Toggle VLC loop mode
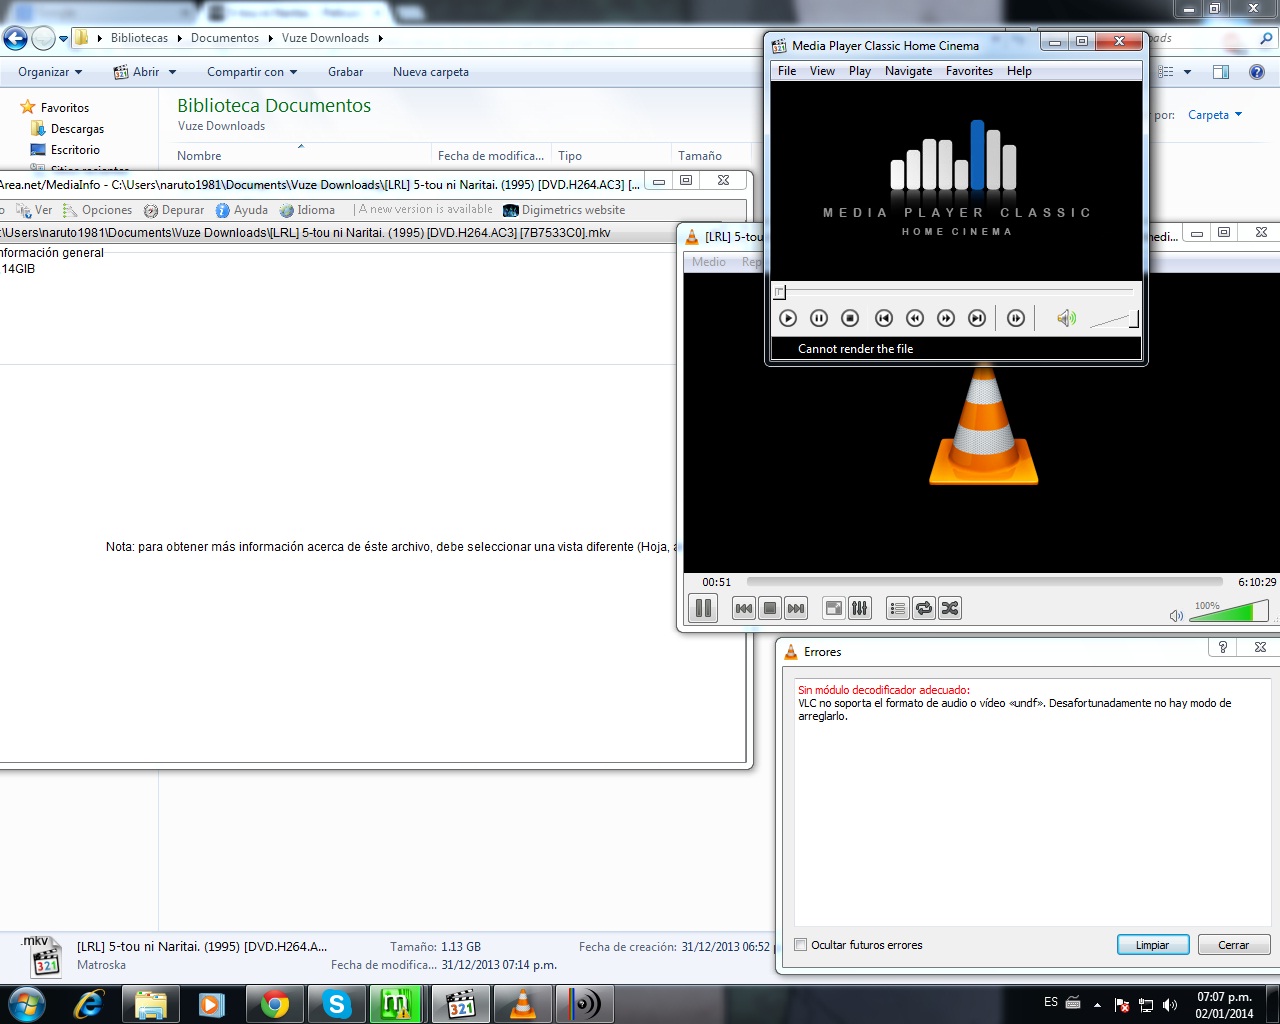 [x=924, y=608]
